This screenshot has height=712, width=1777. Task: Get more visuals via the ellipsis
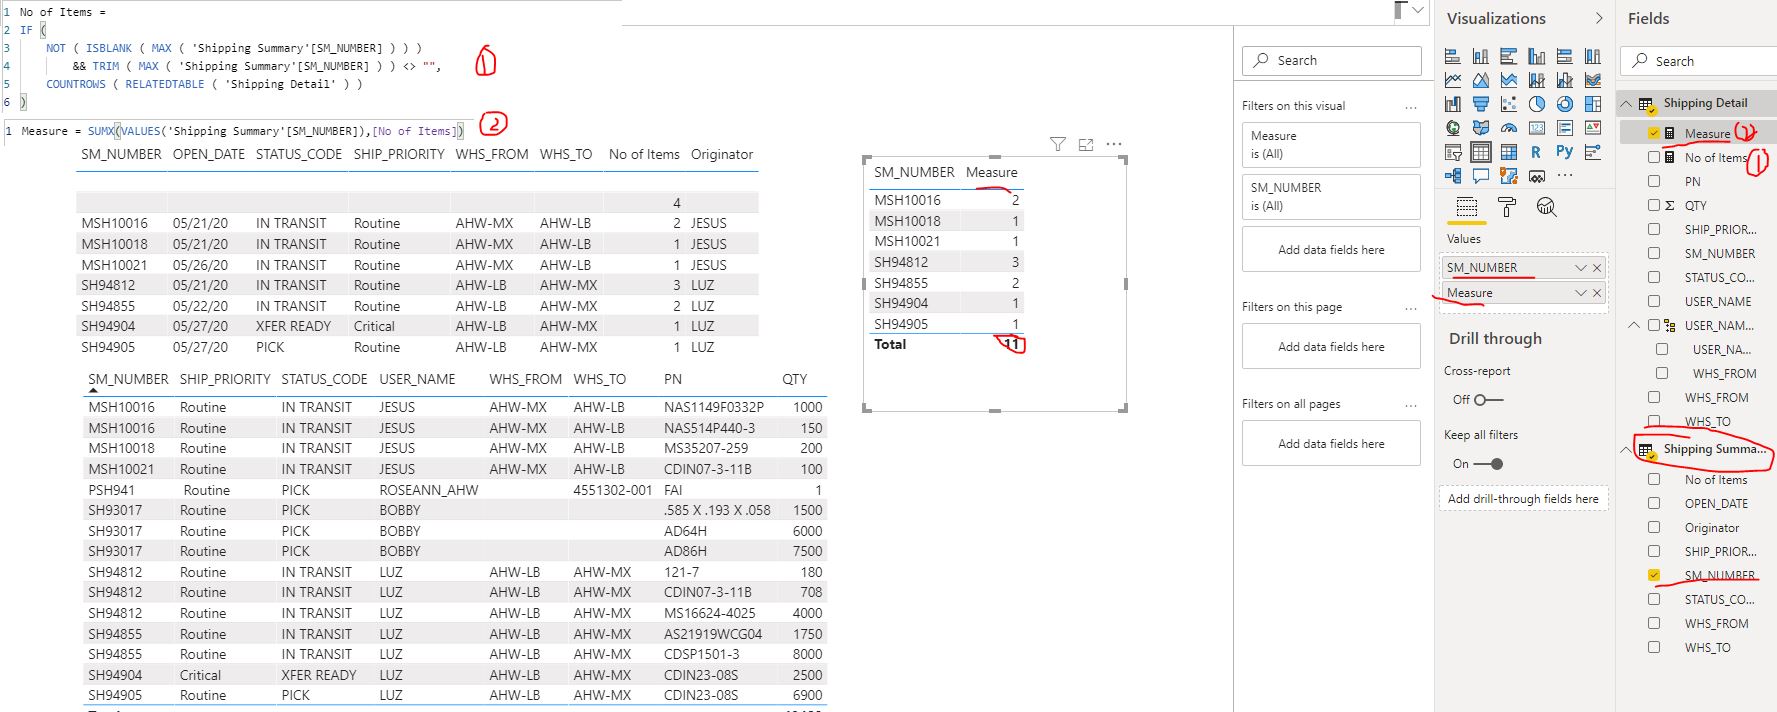click(1565, 176)
